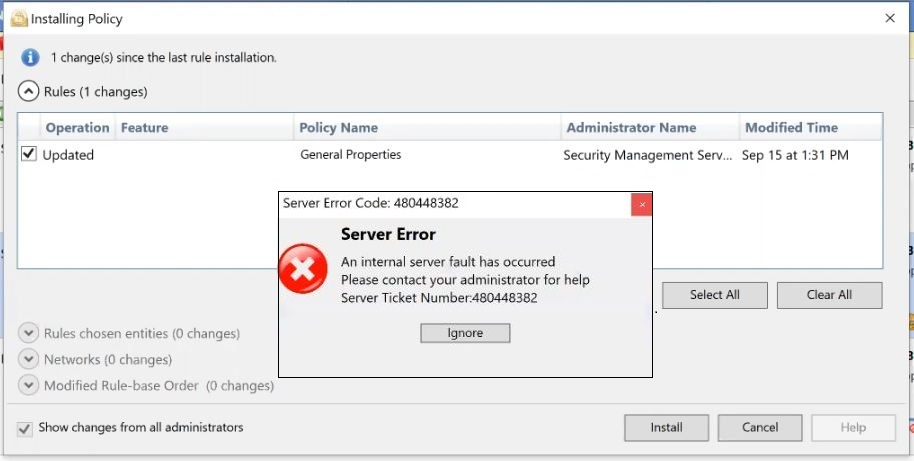
Task: Sort by Policy Name column header
Action: [427, 127]
